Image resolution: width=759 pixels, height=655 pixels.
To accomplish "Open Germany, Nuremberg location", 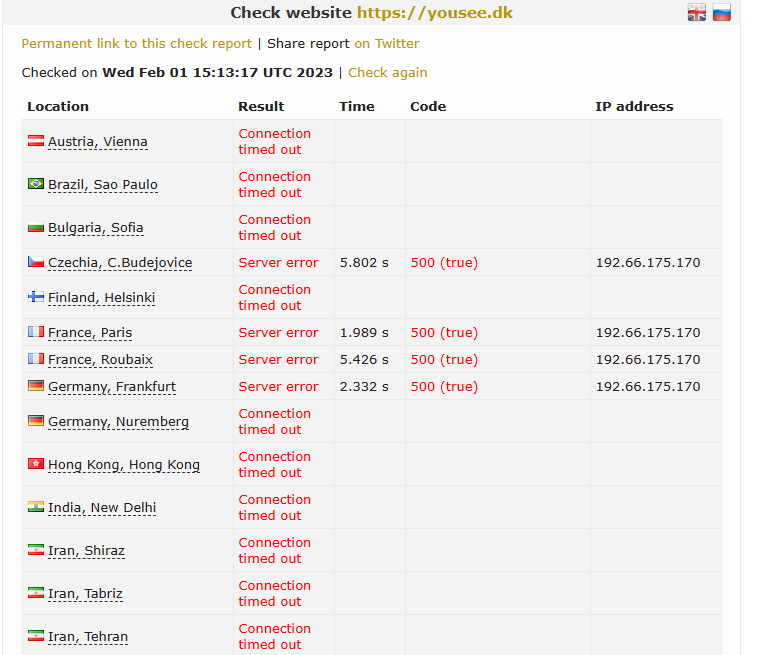I will [119, 422].
